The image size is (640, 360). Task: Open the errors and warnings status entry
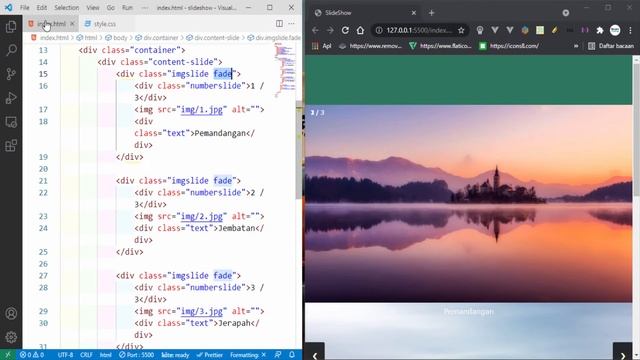click(x=32, y=355)
